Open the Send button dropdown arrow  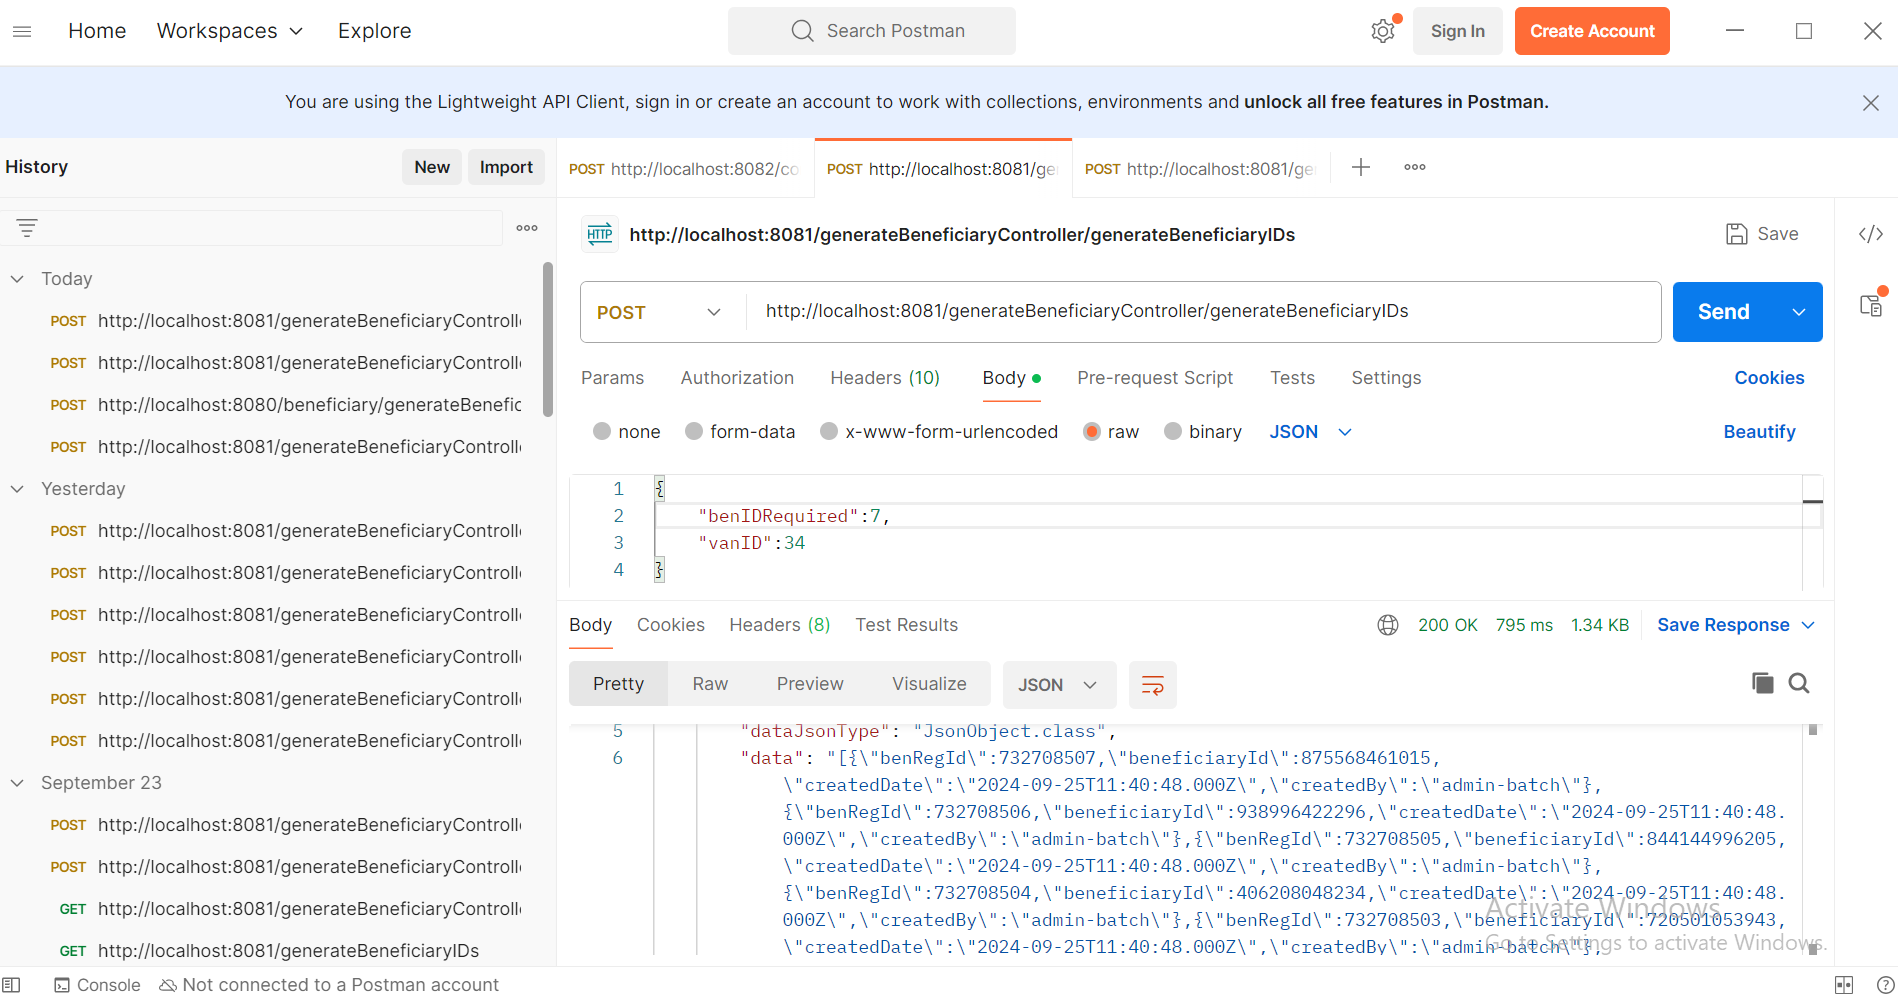tap(1798, 312)
